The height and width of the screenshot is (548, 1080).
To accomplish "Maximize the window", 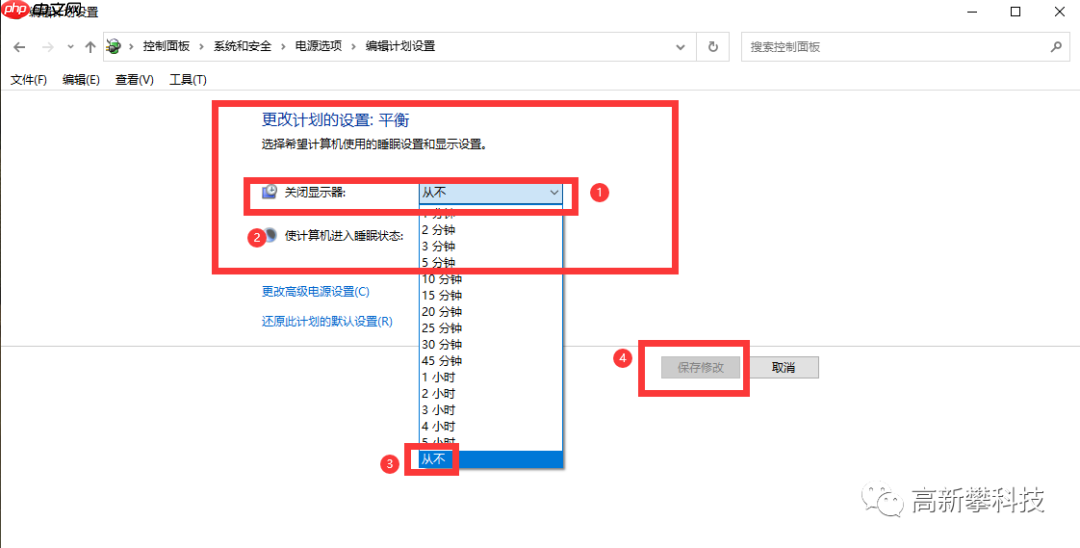I will (x=1015, y=11).
